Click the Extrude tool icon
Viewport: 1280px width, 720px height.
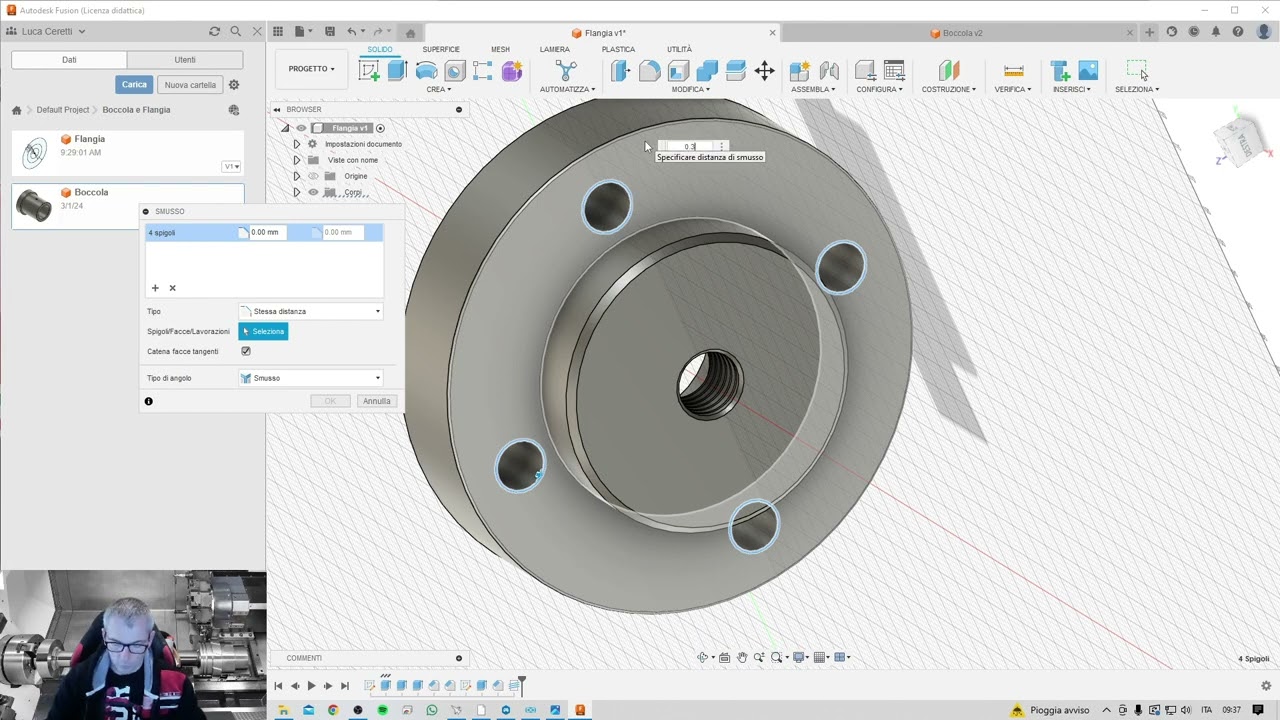397,70
